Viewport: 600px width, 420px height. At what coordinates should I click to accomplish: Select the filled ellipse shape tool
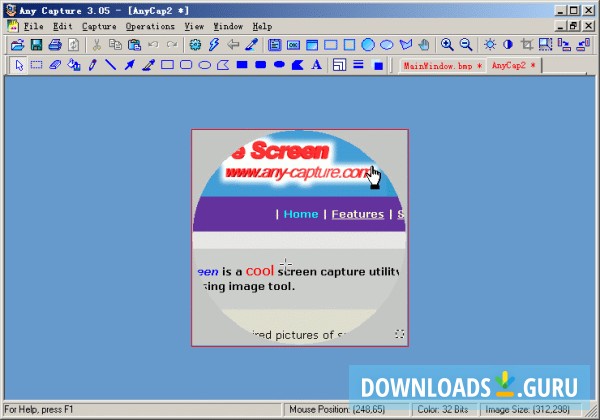point(279,65)
